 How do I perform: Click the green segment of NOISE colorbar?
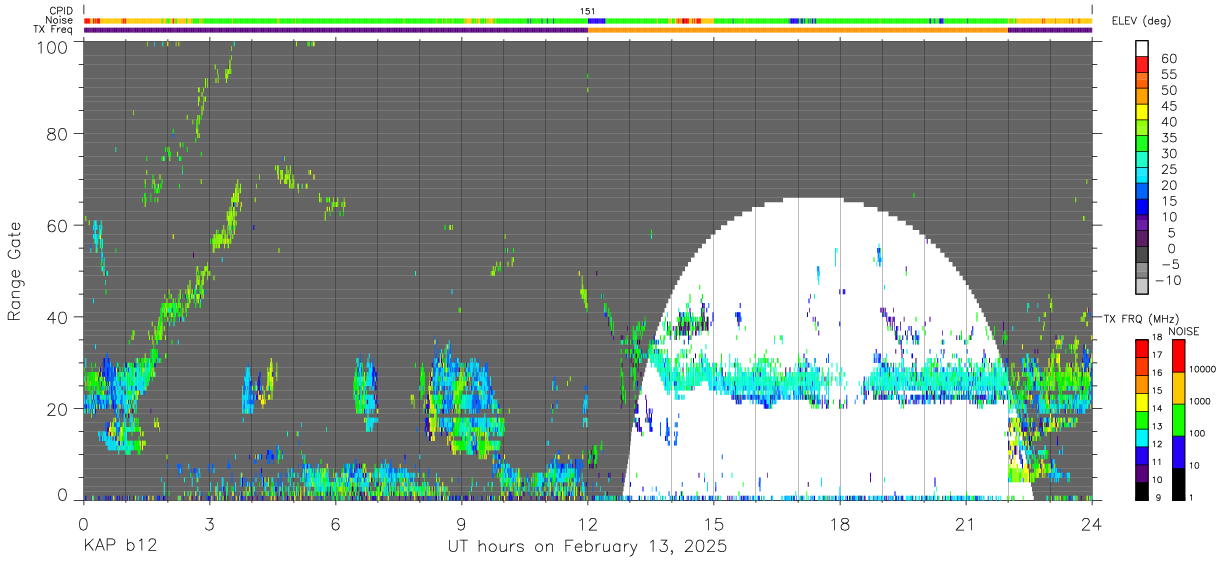click(1178, 420)
